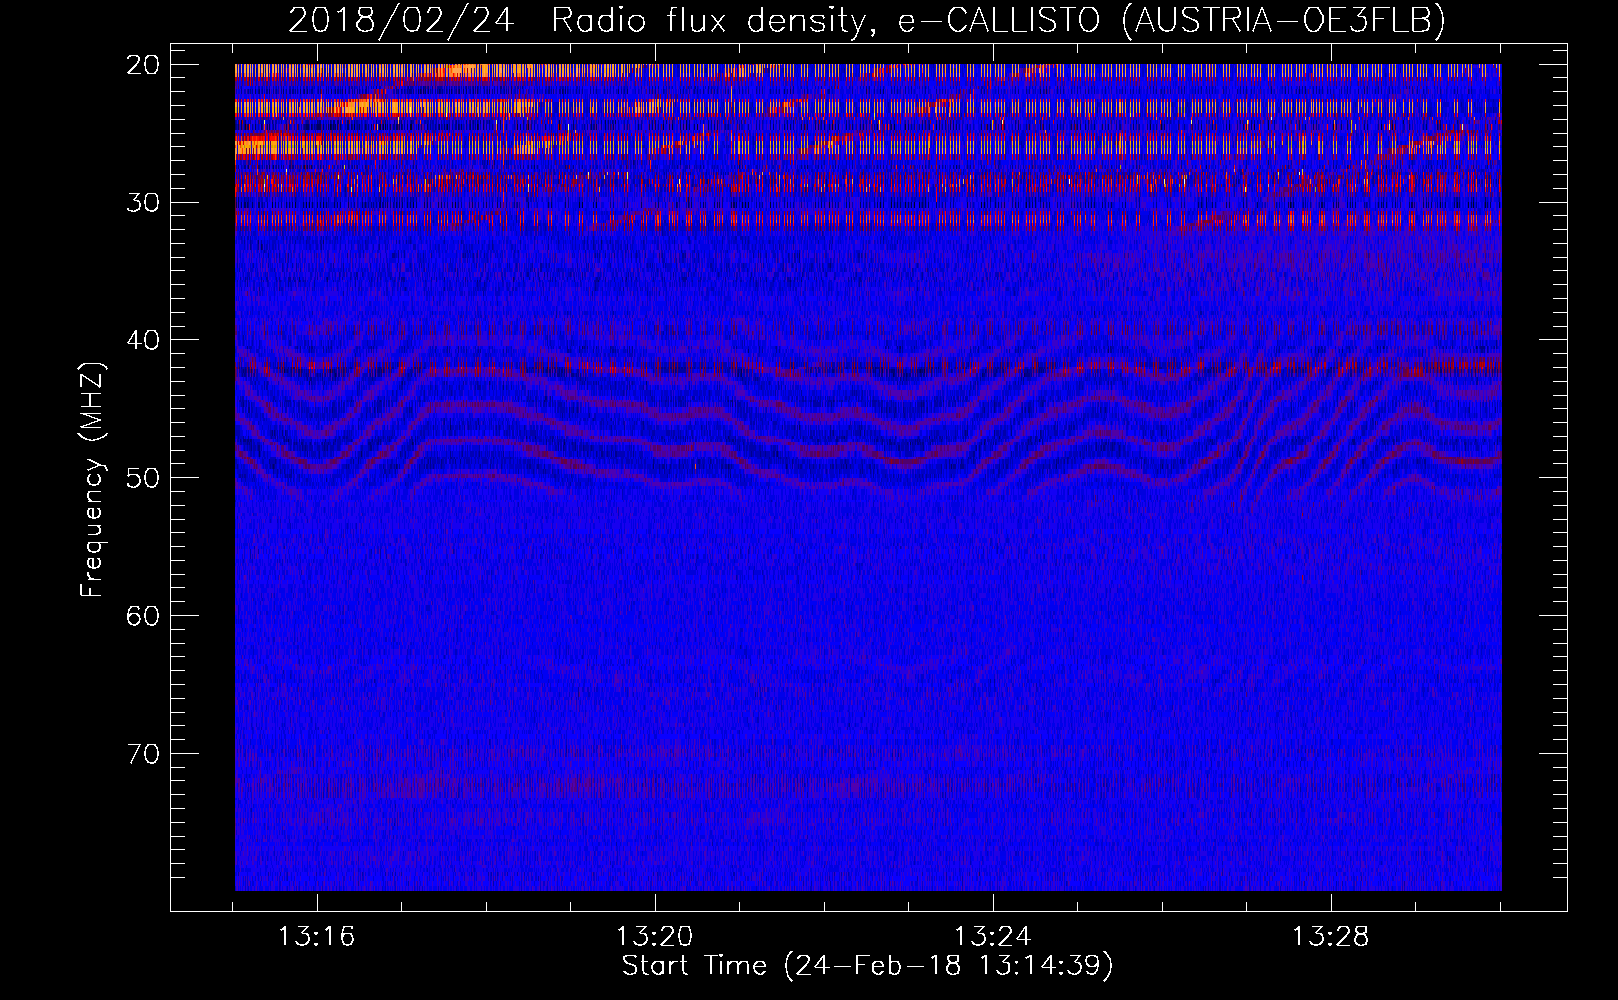
Task: Click the time tick label '13:28'
Action: coord(1331,937)
